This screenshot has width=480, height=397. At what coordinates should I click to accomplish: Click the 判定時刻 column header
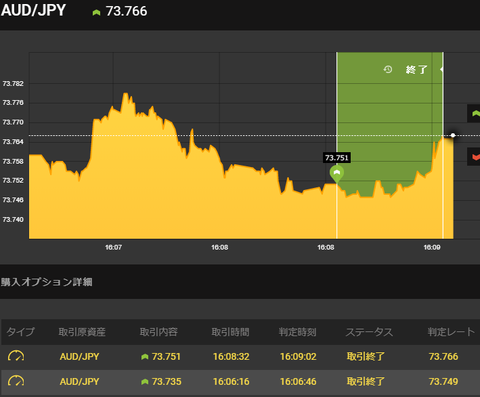(298, 332)
